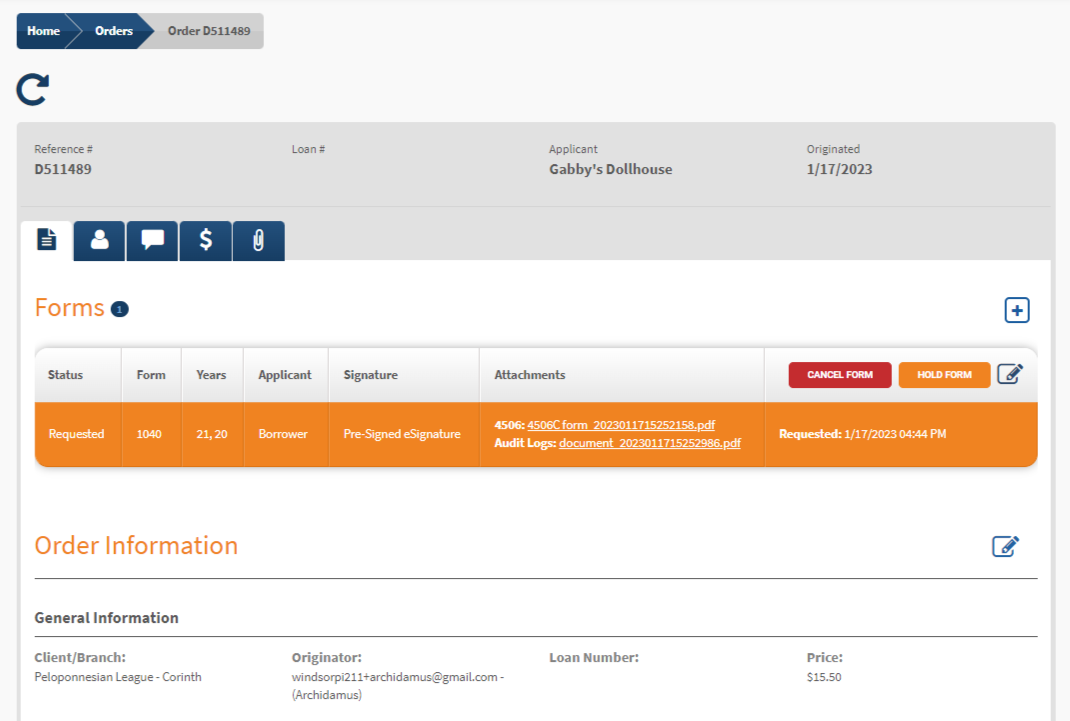The image size is (1070, 721).
Task: Open the forms document tab
Action: point(46,240)
